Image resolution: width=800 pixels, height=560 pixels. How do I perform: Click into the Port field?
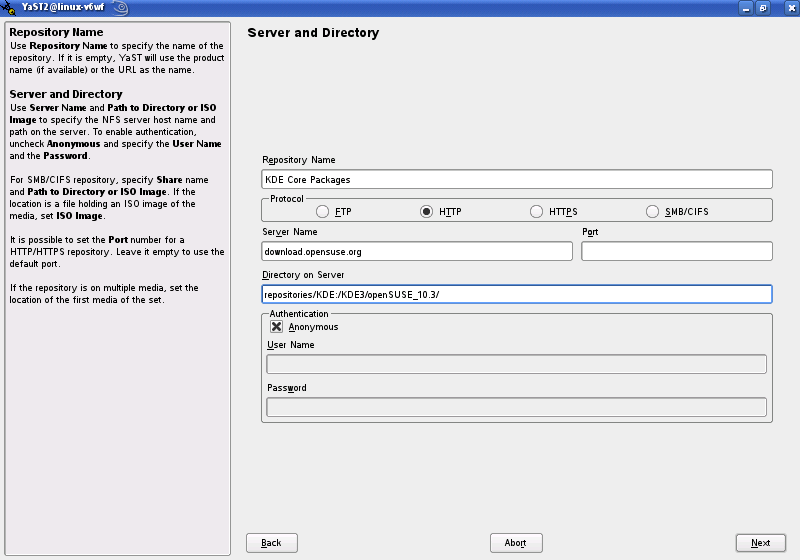[x=677, y=251]
